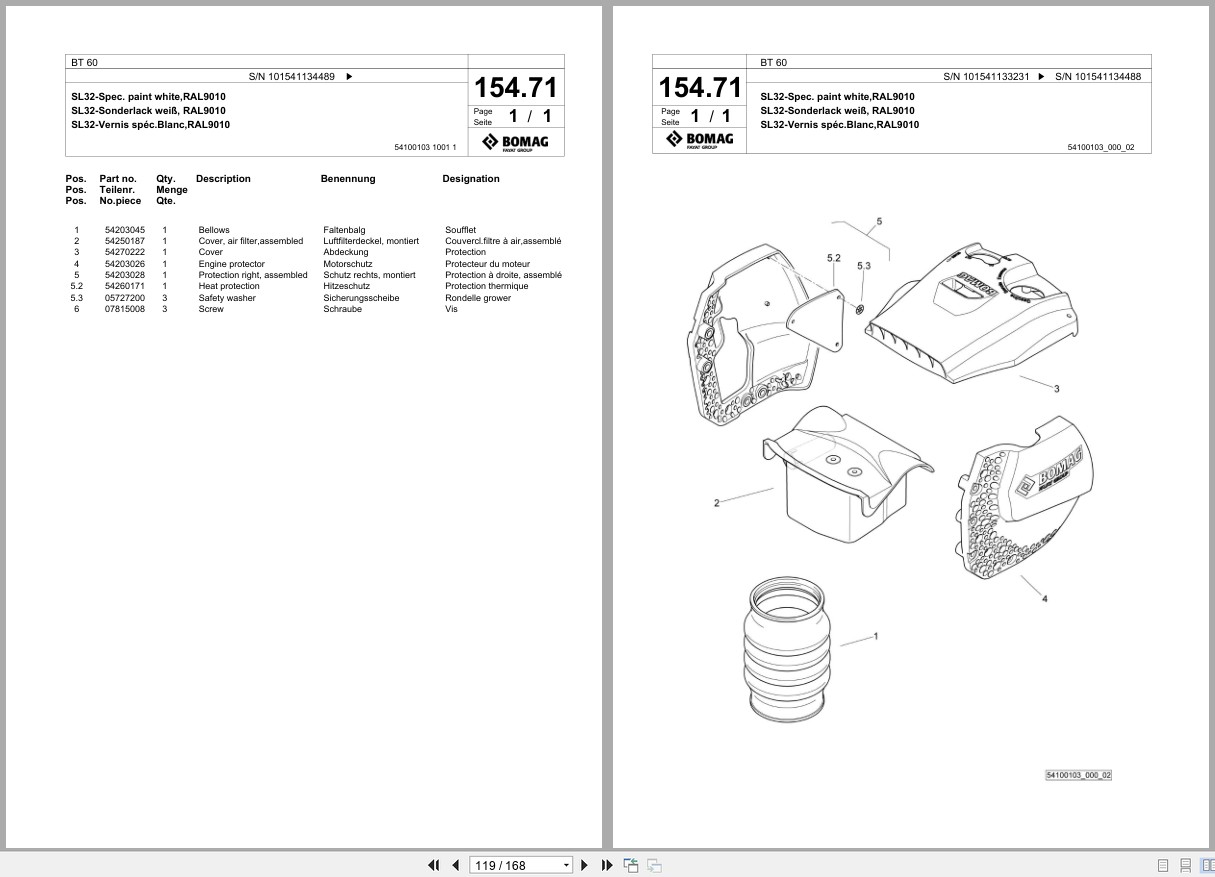The height and width of the screenshot is (877, 1215).
Task: Click the 'Heat protection' description
Action: click(229, 286)
